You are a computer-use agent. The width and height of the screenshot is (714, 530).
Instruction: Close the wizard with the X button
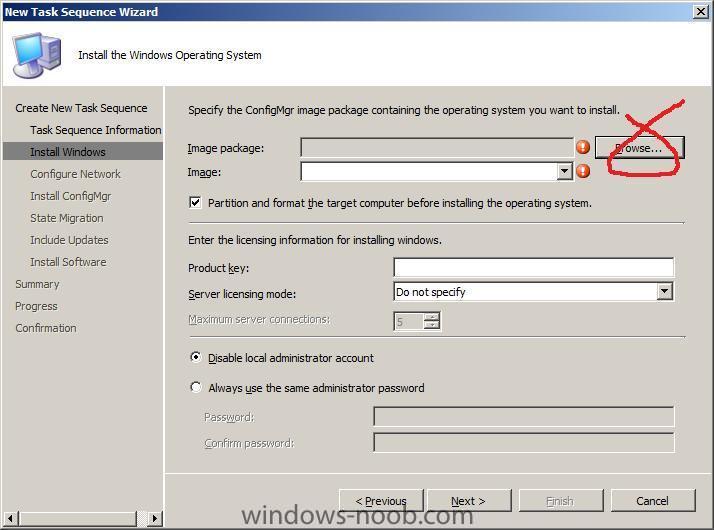(701, 11)
